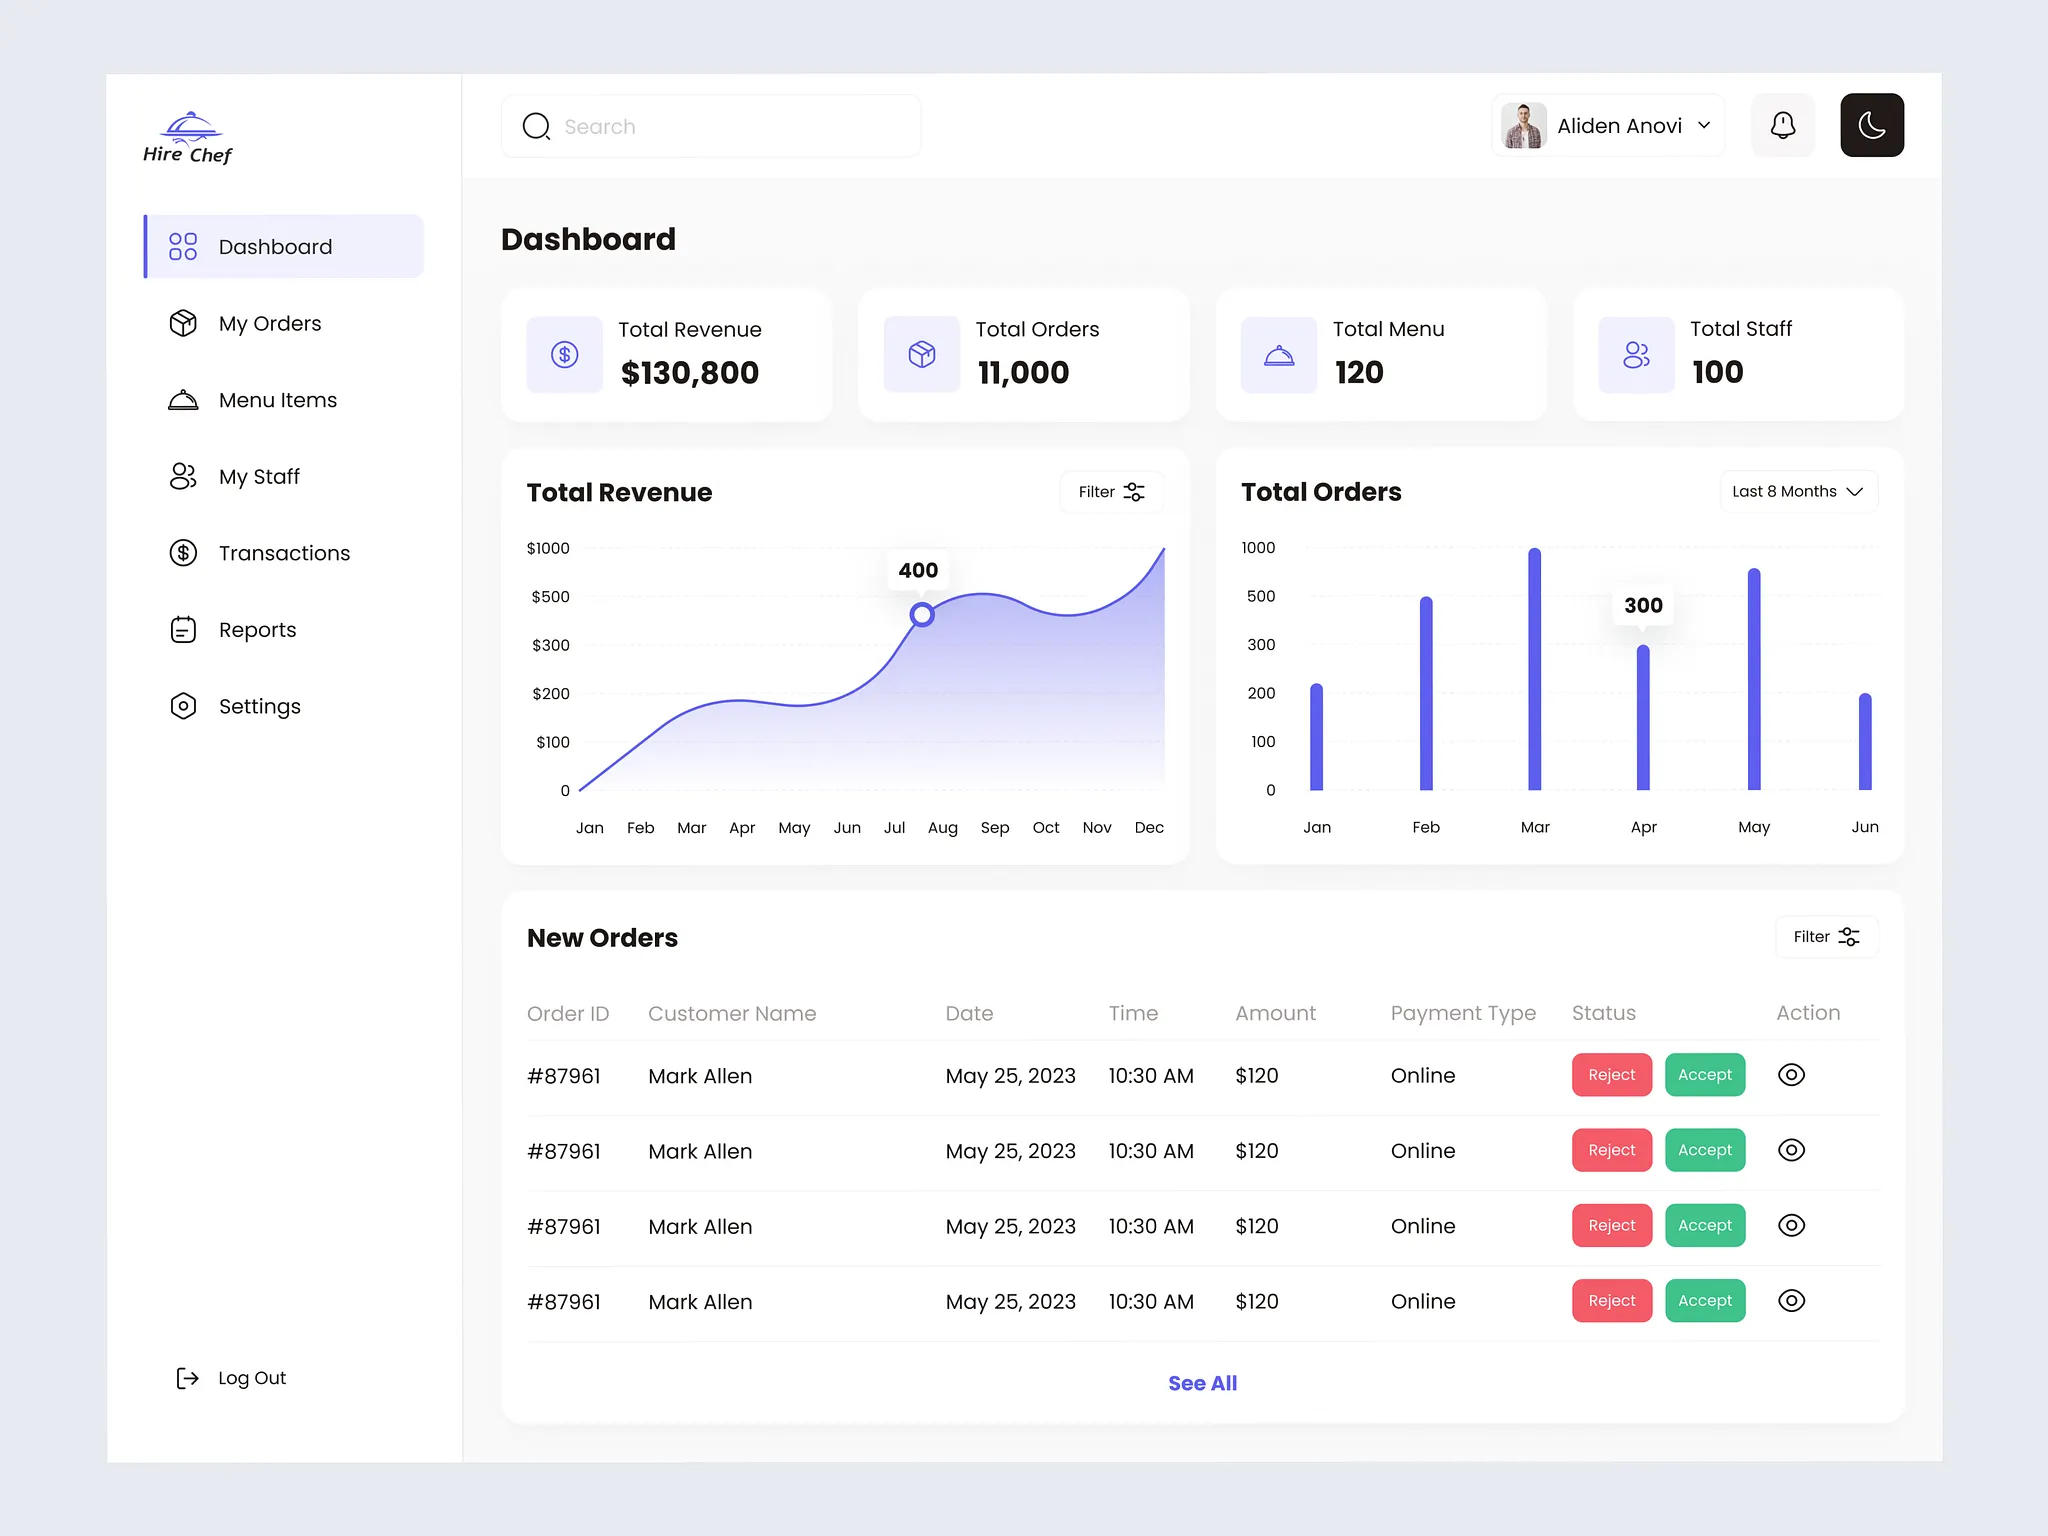Click the notification bell icon
The height and width of the screenshot is (1536, 2048).
click(x=1782, y=126)
